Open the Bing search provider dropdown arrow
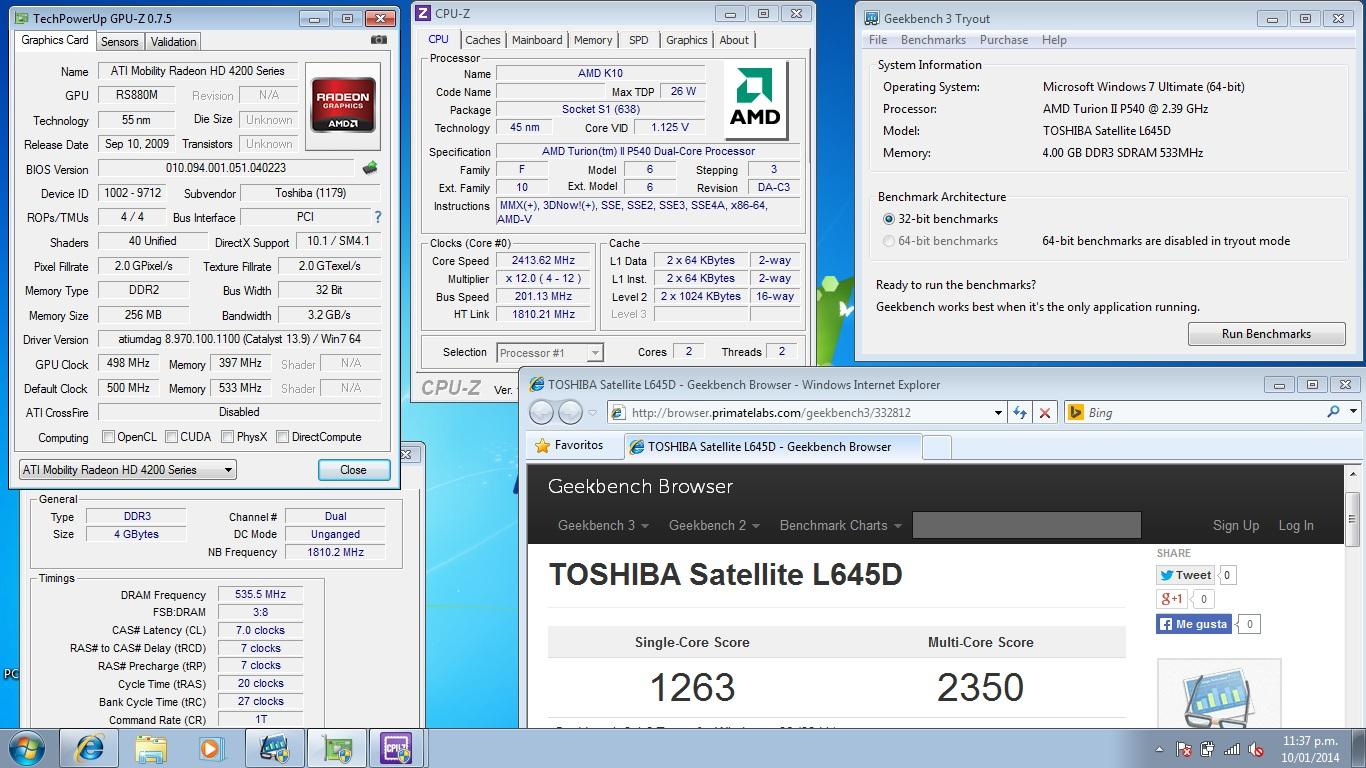This screenshot has height=768, width=1366. (x=1353, y=412)
